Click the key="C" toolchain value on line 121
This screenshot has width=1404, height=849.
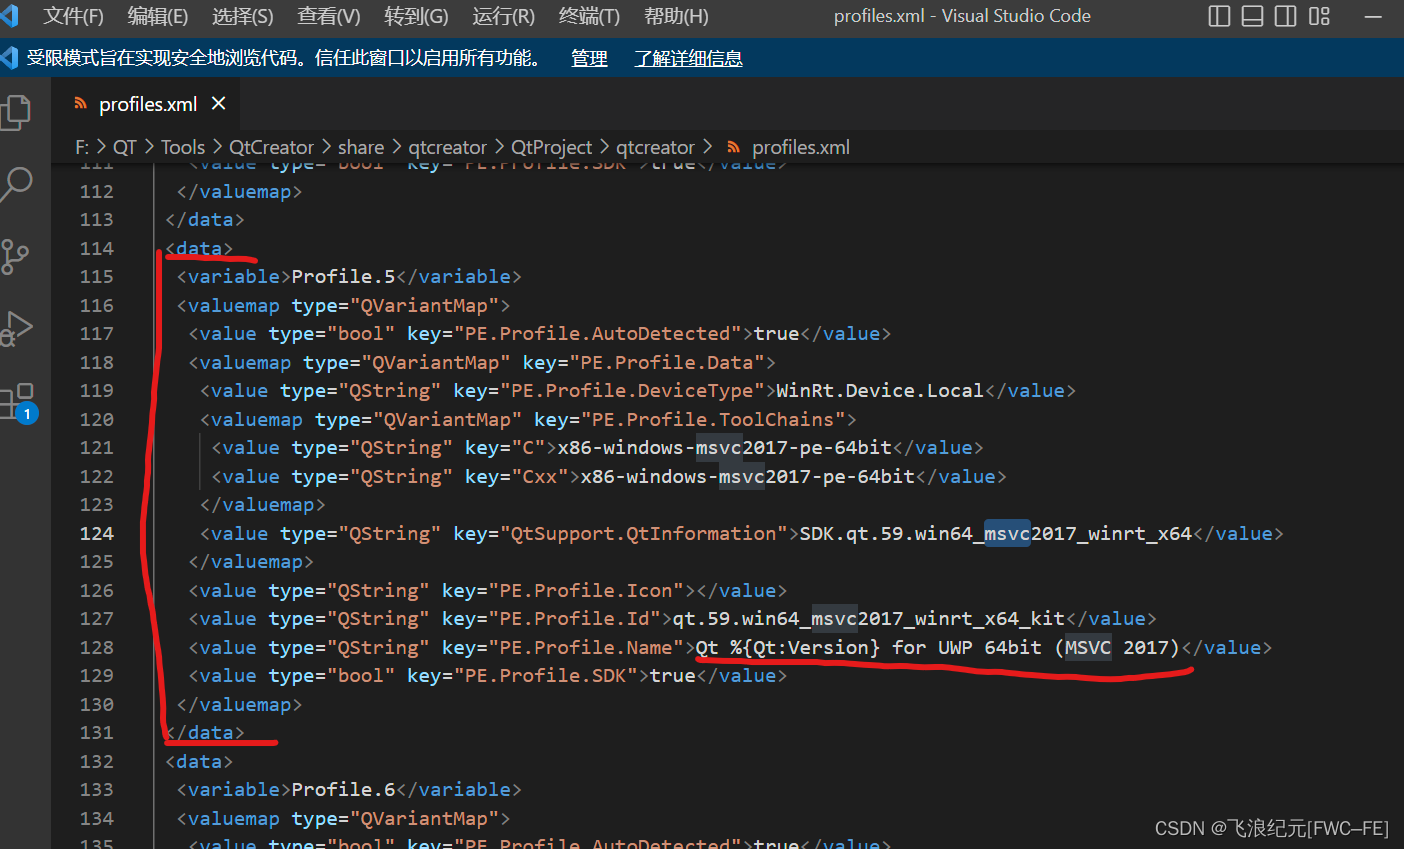[x=725, y=447]
